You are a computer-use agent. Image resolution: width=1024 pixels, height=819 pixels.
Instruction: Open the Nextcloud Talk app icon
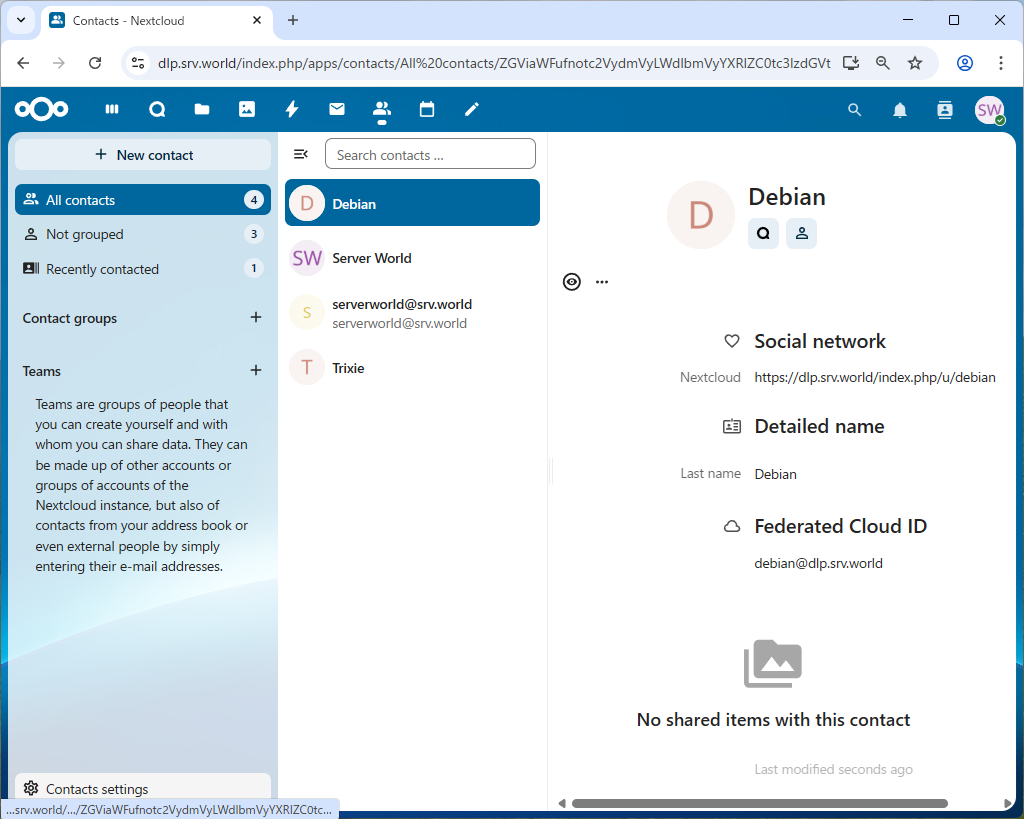tap(157, 110)
